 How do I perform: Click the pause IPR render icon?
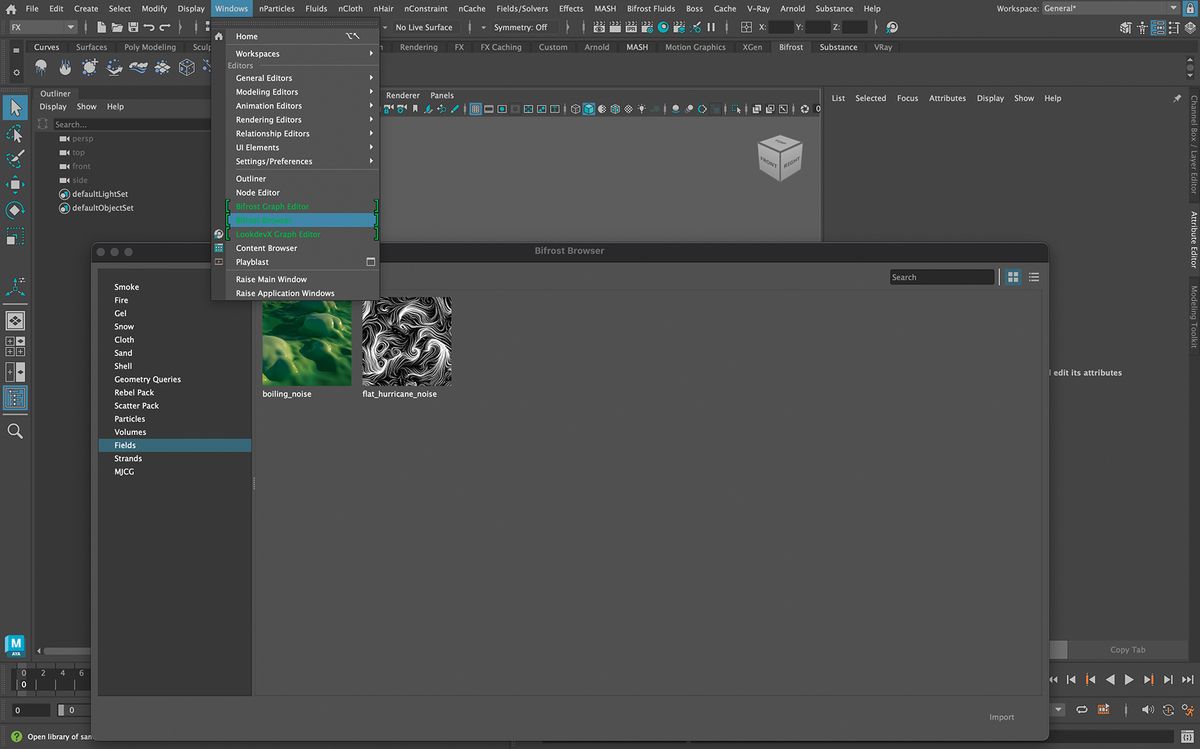tap(711, 27)
